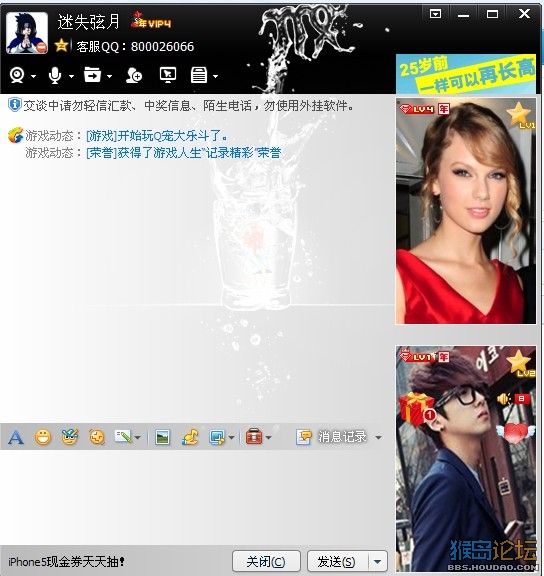Screen dimensions: 544x576
Task: Start a voice call with microphone icon
Action: [x=55, y=75]
